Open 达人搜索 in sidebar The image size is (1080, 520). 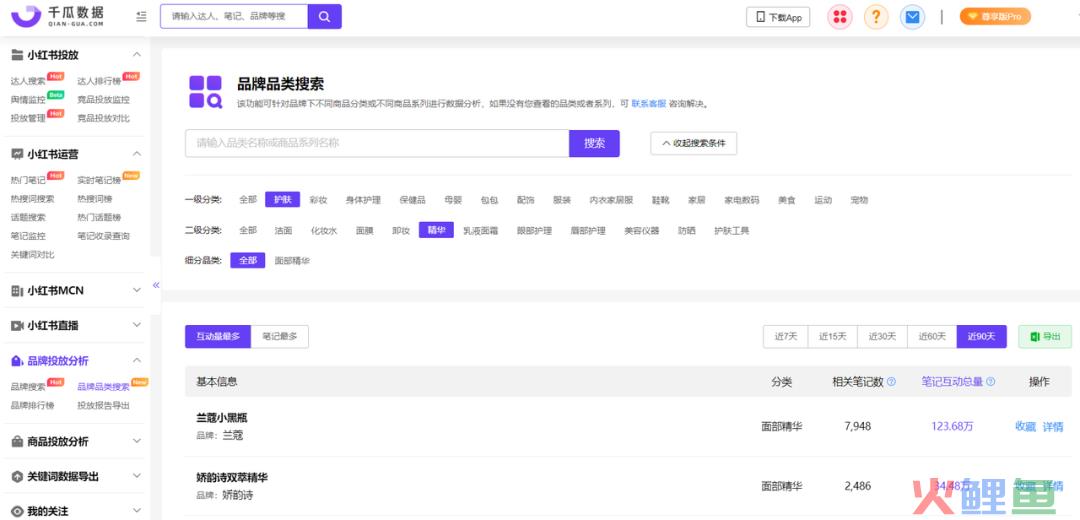28,81
